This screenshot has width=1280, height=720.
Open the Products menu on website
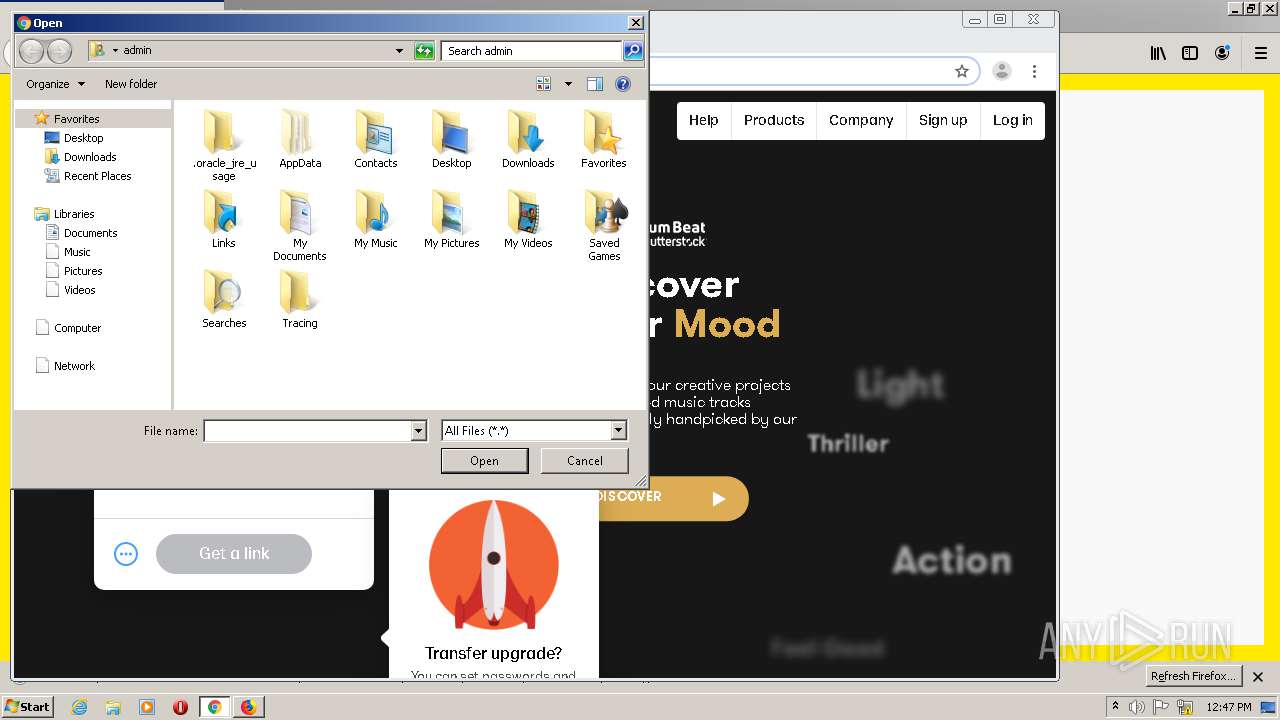774,120
